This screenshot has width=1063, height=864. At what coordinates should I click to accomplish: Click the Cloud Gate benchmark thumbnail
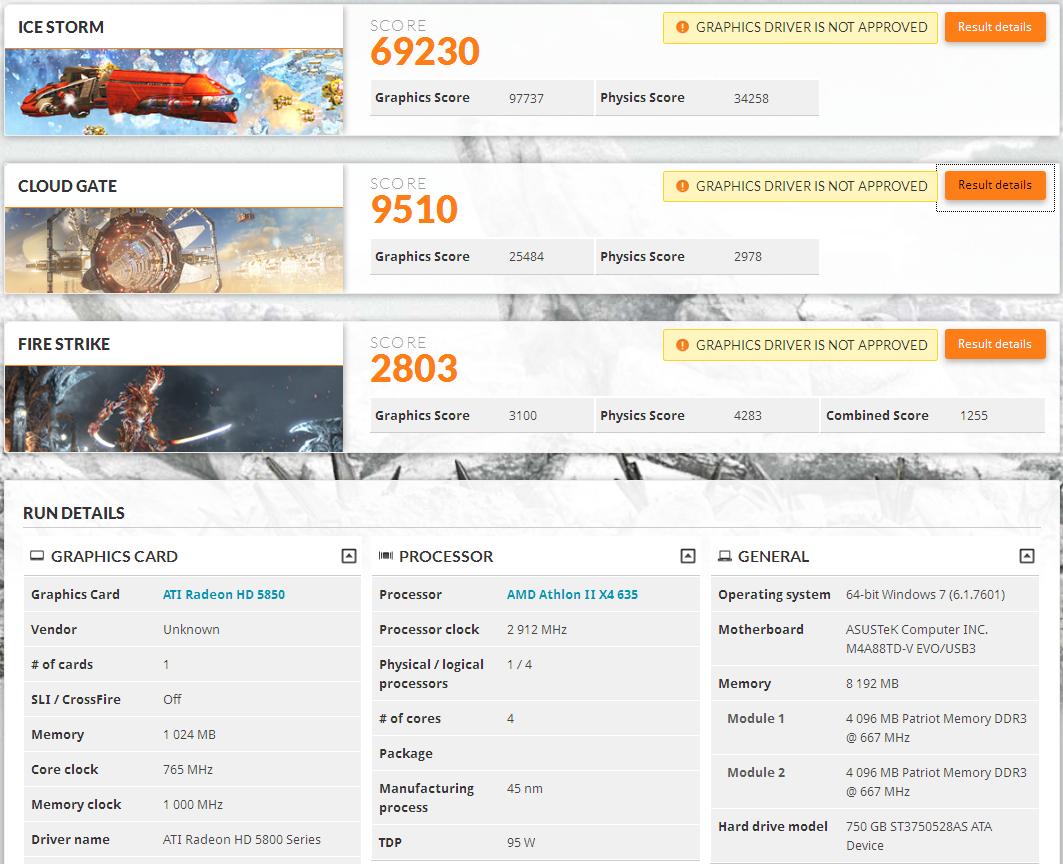(x=174, y=250)
